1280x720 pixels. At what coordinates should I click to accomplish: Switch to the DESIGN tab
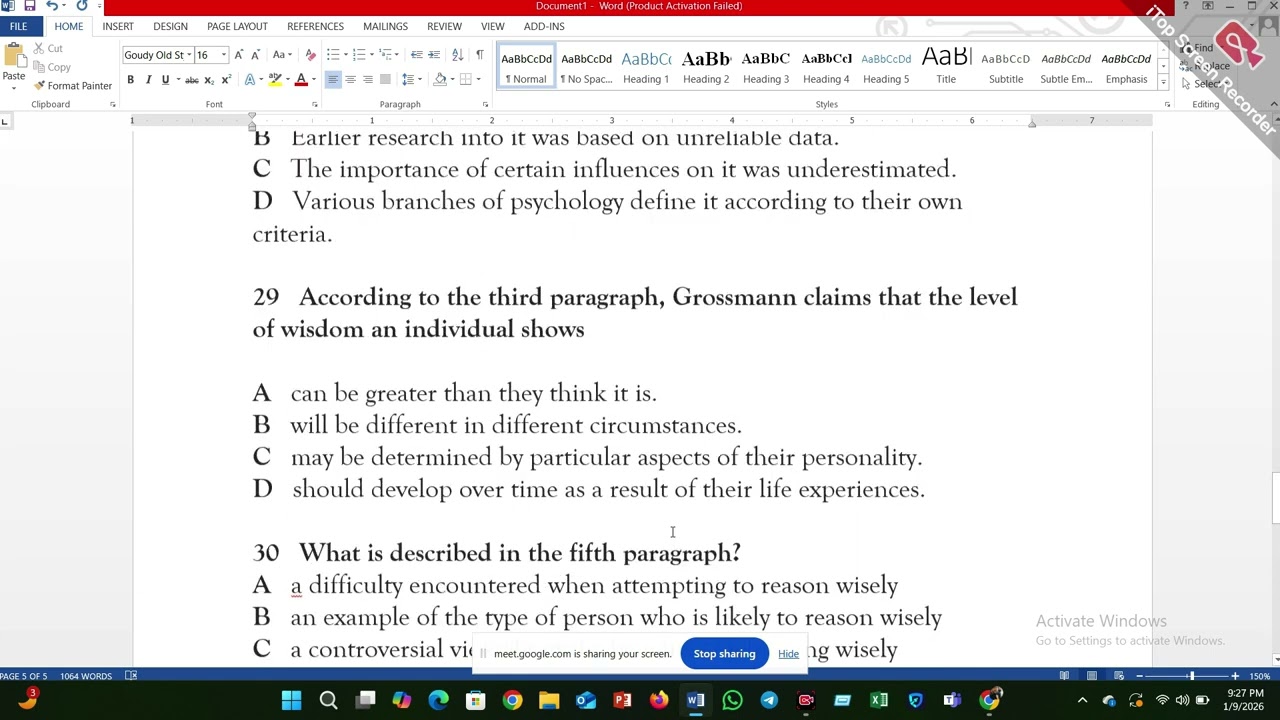170,26
